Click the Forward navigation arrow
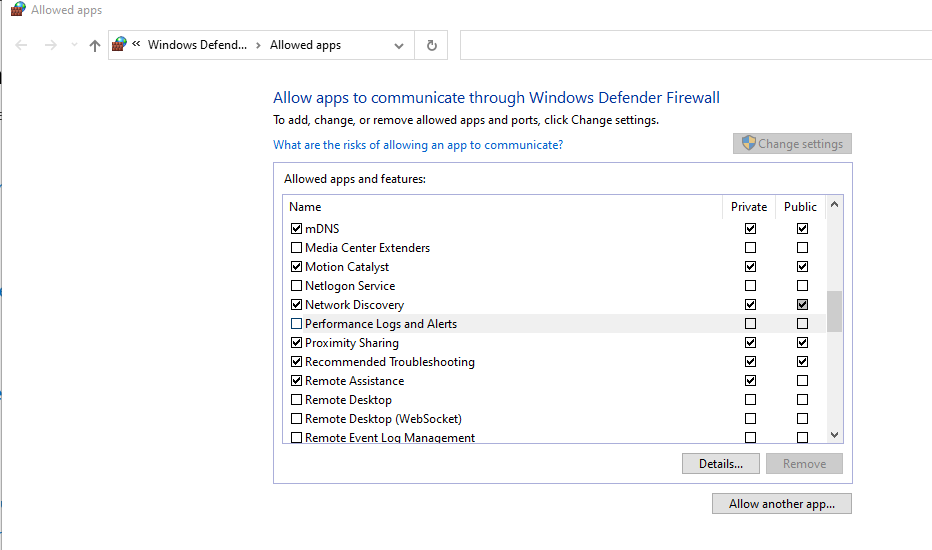The width and height of the screenshot is (932, 550). pyautogui.click(x=51, y=45)
